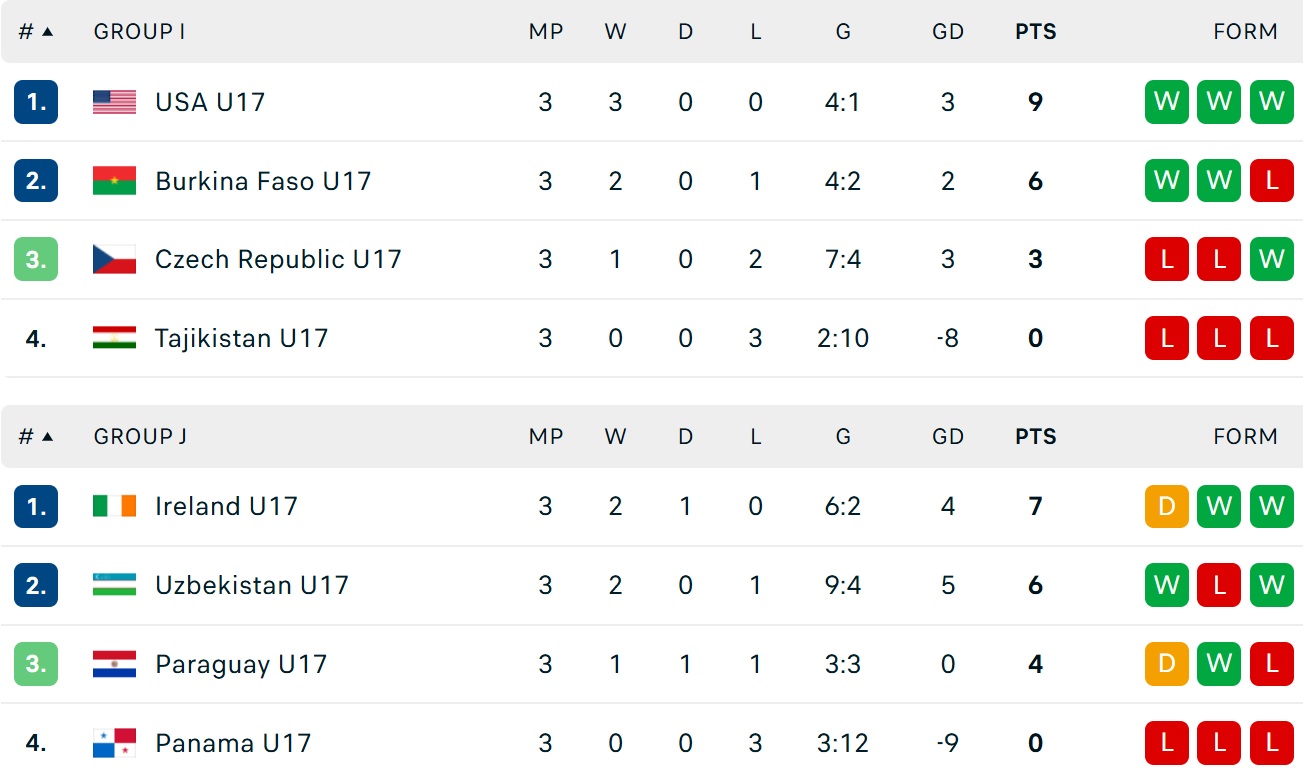The width and height of the screenshot is (1303, 776).
Task: Click the Uzbekistan flag icon
Action: click(x=114, y=585)
